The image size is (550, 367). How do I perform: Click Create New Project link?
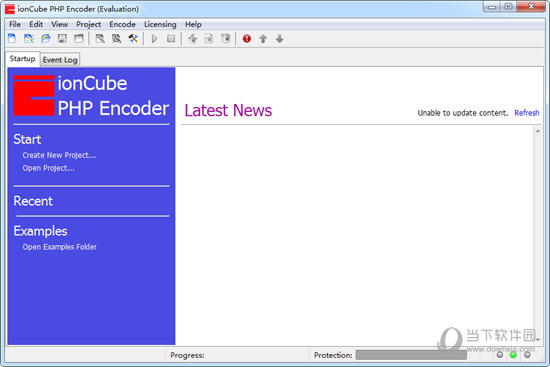pyautogui.click(x=59, y=155)
